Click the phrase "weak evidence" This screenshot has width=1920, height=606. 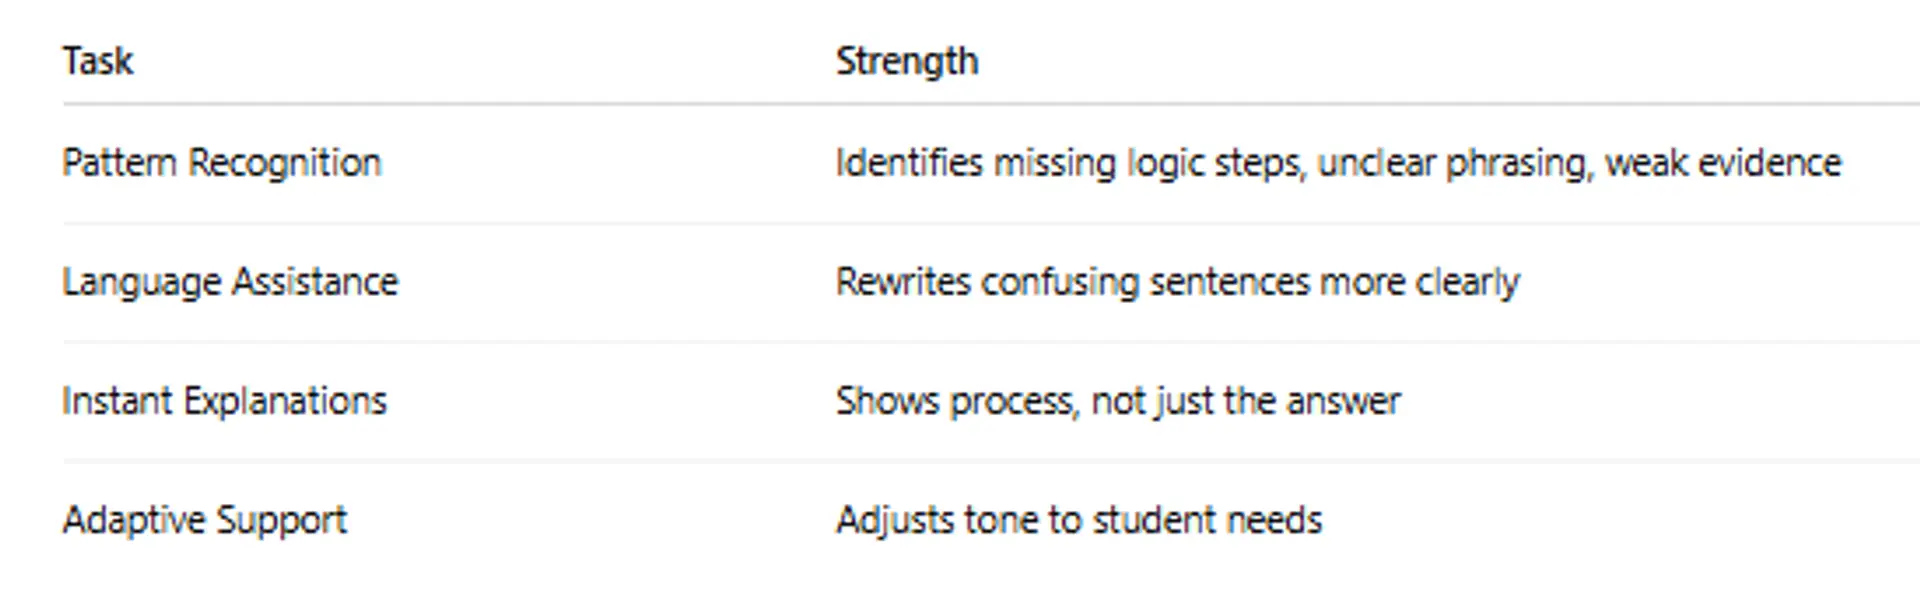tap(1722, 163)
